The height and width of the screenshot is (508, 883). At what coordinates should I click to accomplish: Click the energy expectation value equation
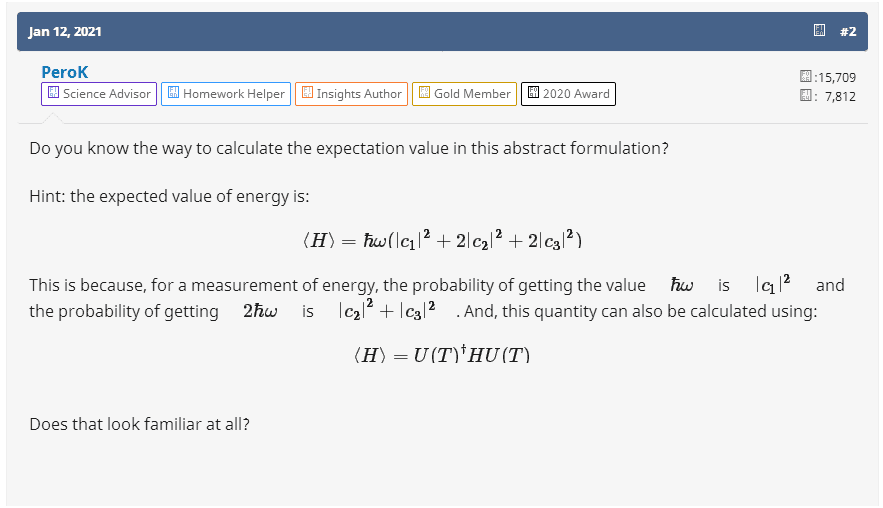(441, 241)
